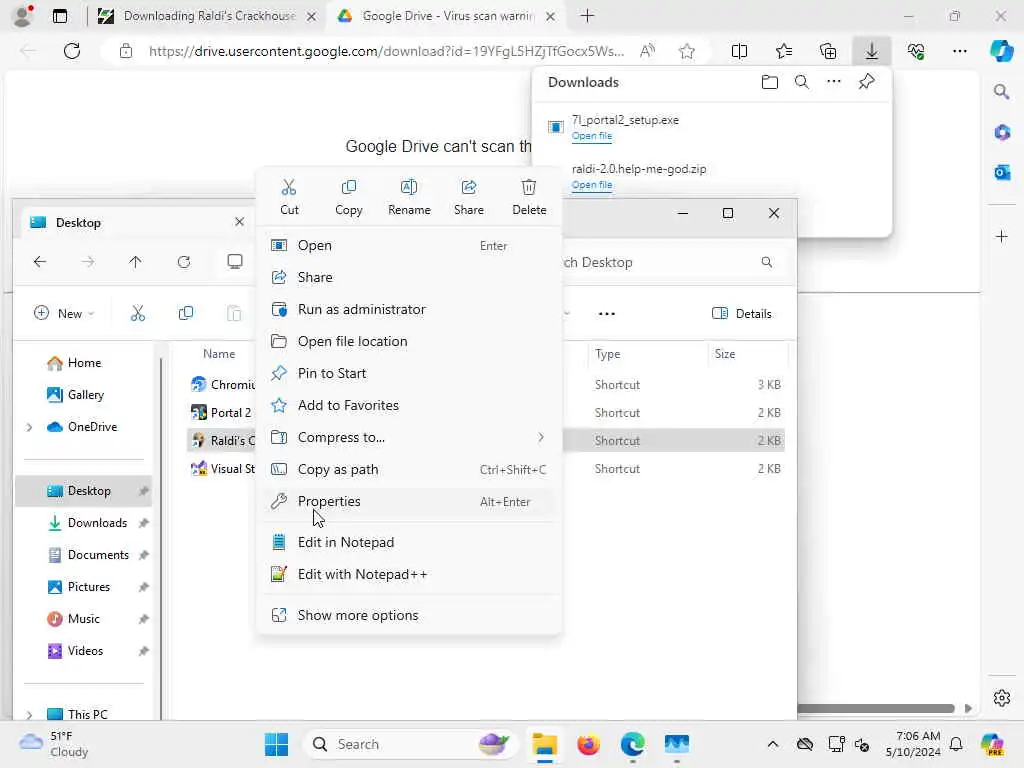Open more options in Downloads panel
This screenshot has height=768, width=1024.
pyautogui.click(x=834, y=82)
